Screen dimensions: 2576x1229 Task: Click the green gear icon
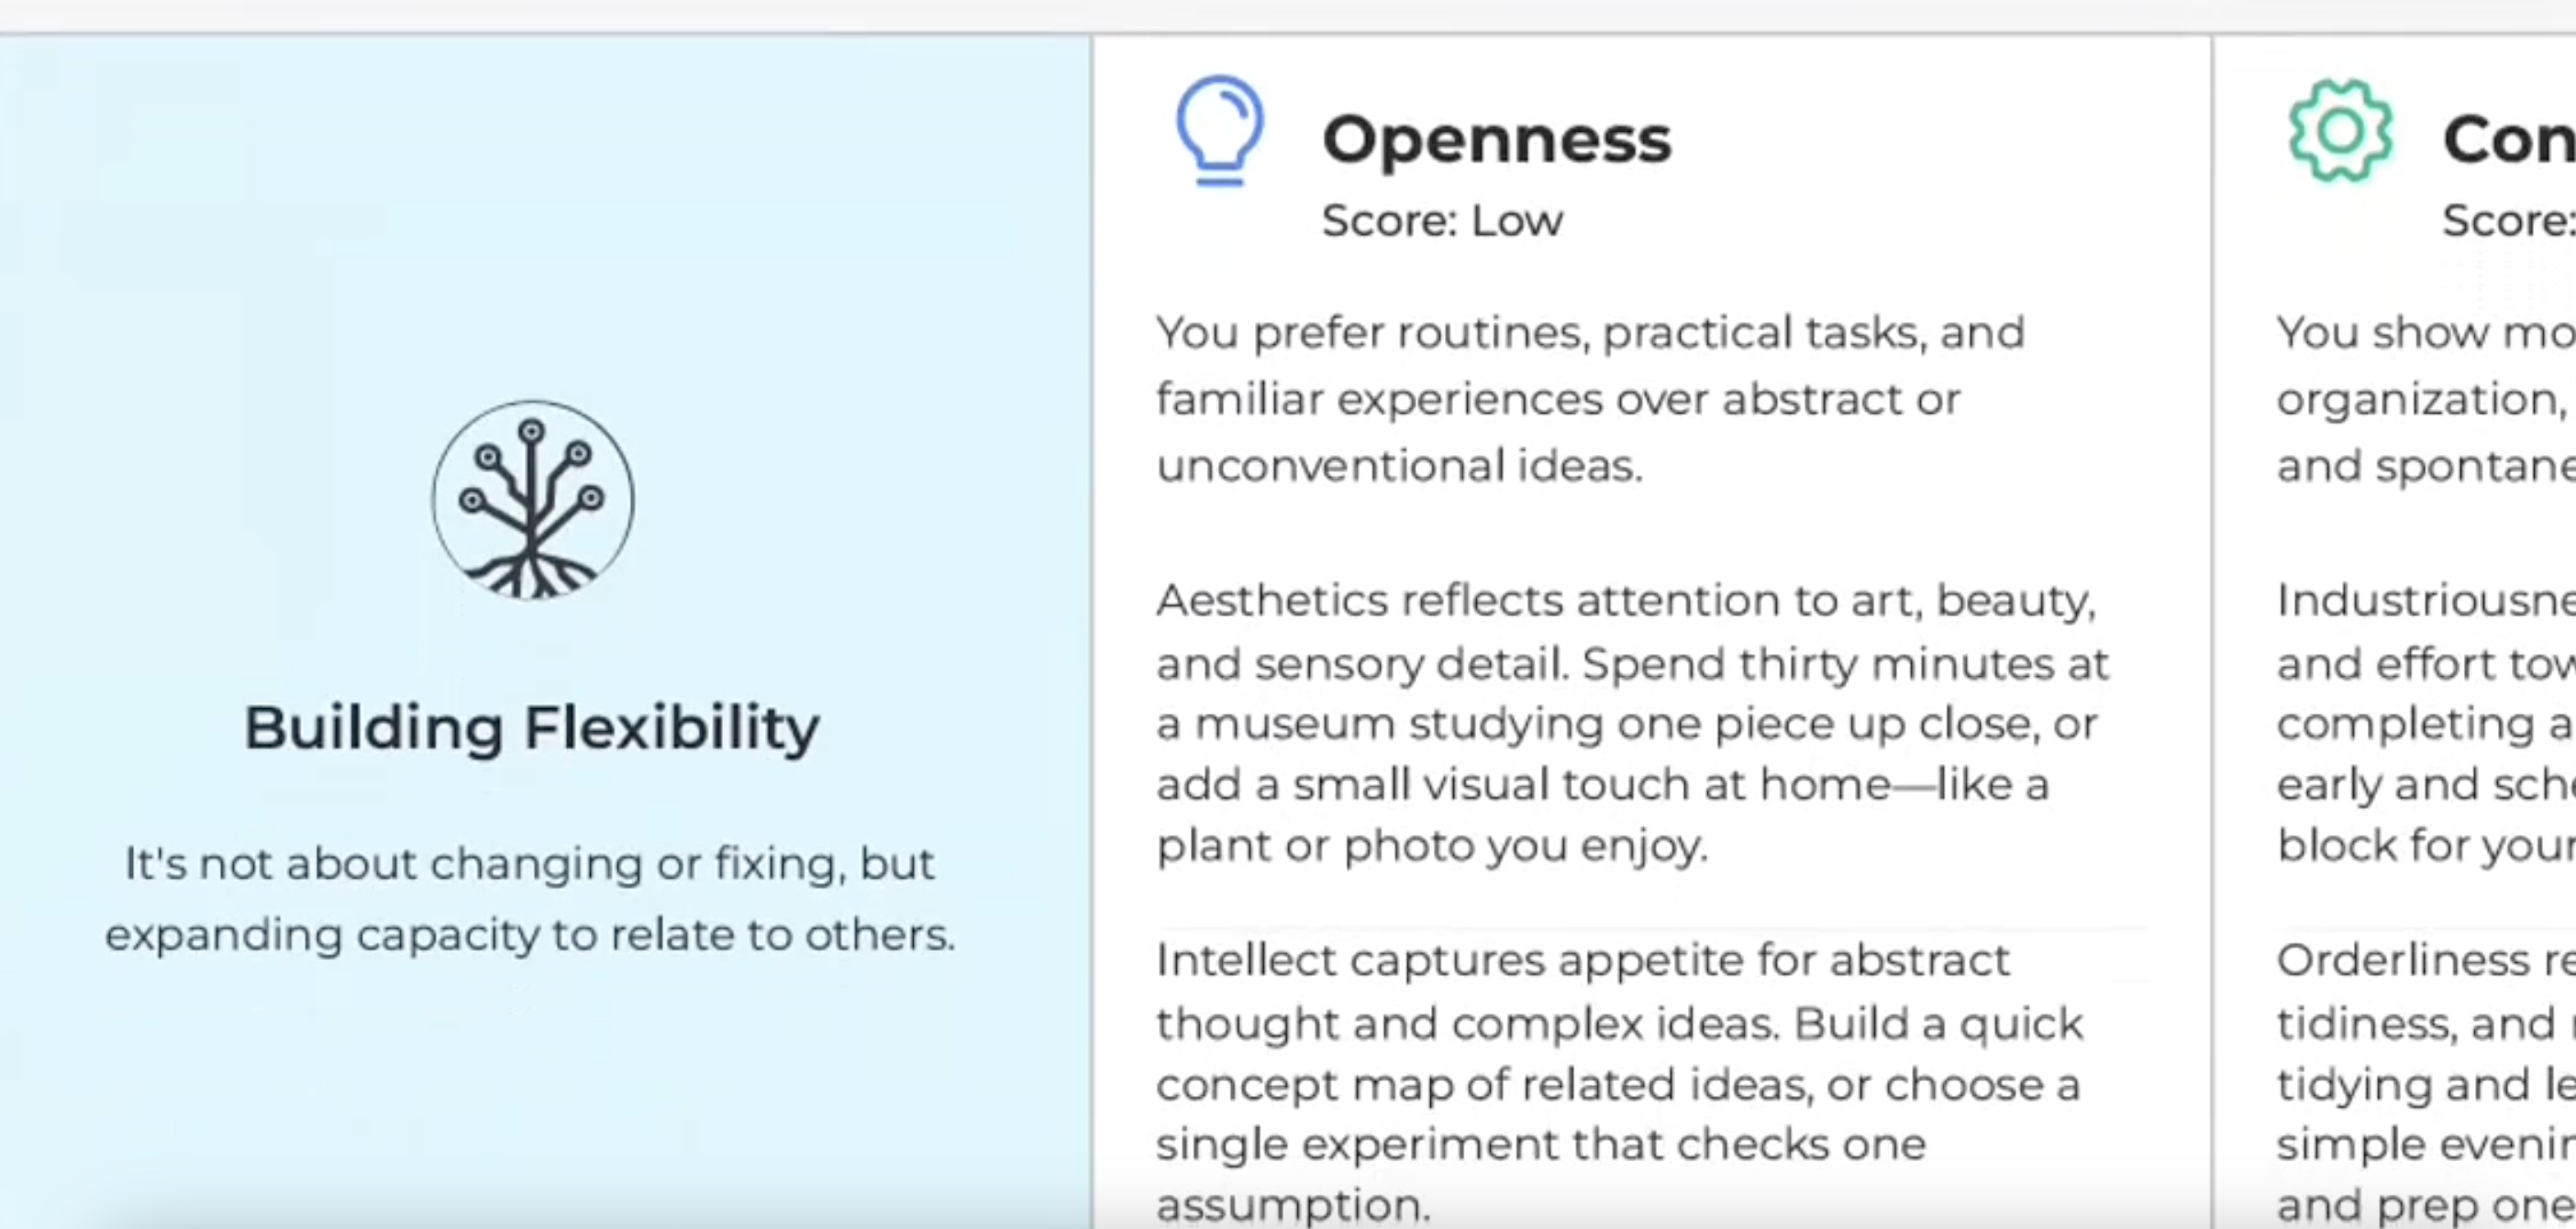[x=2340, y=131]
